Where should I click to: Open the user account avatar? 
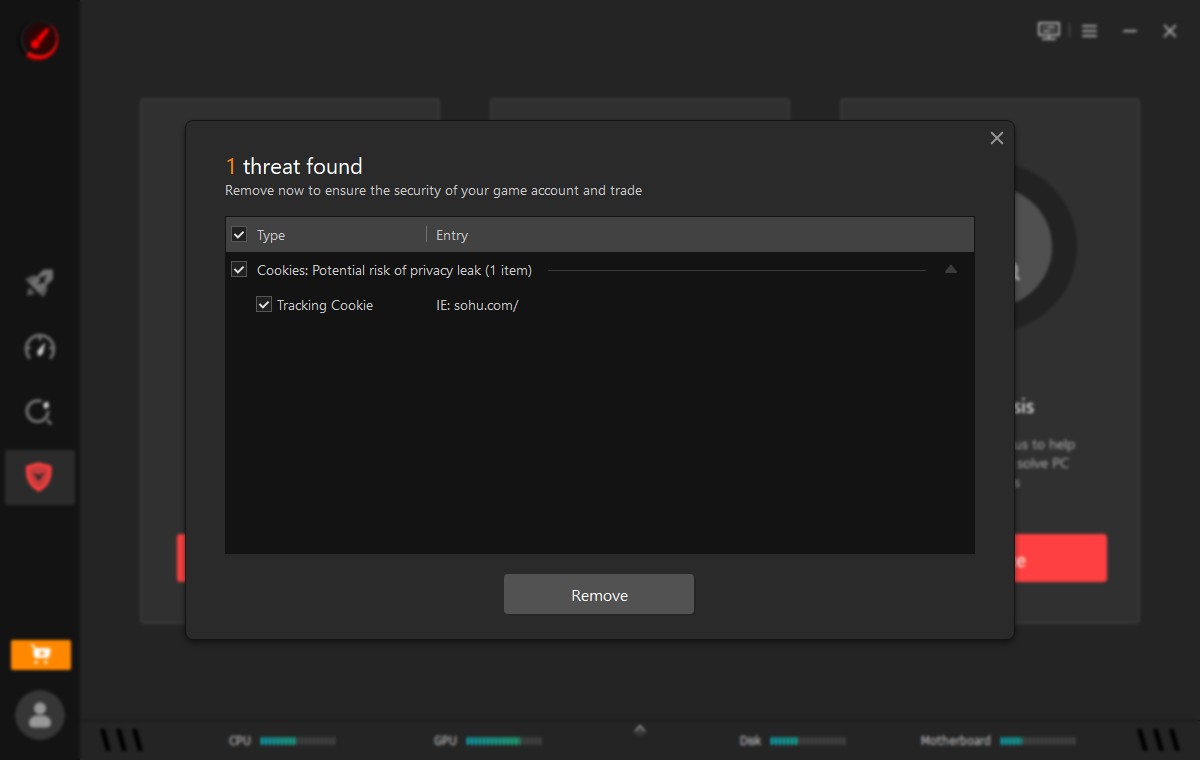tap(40, 715)
